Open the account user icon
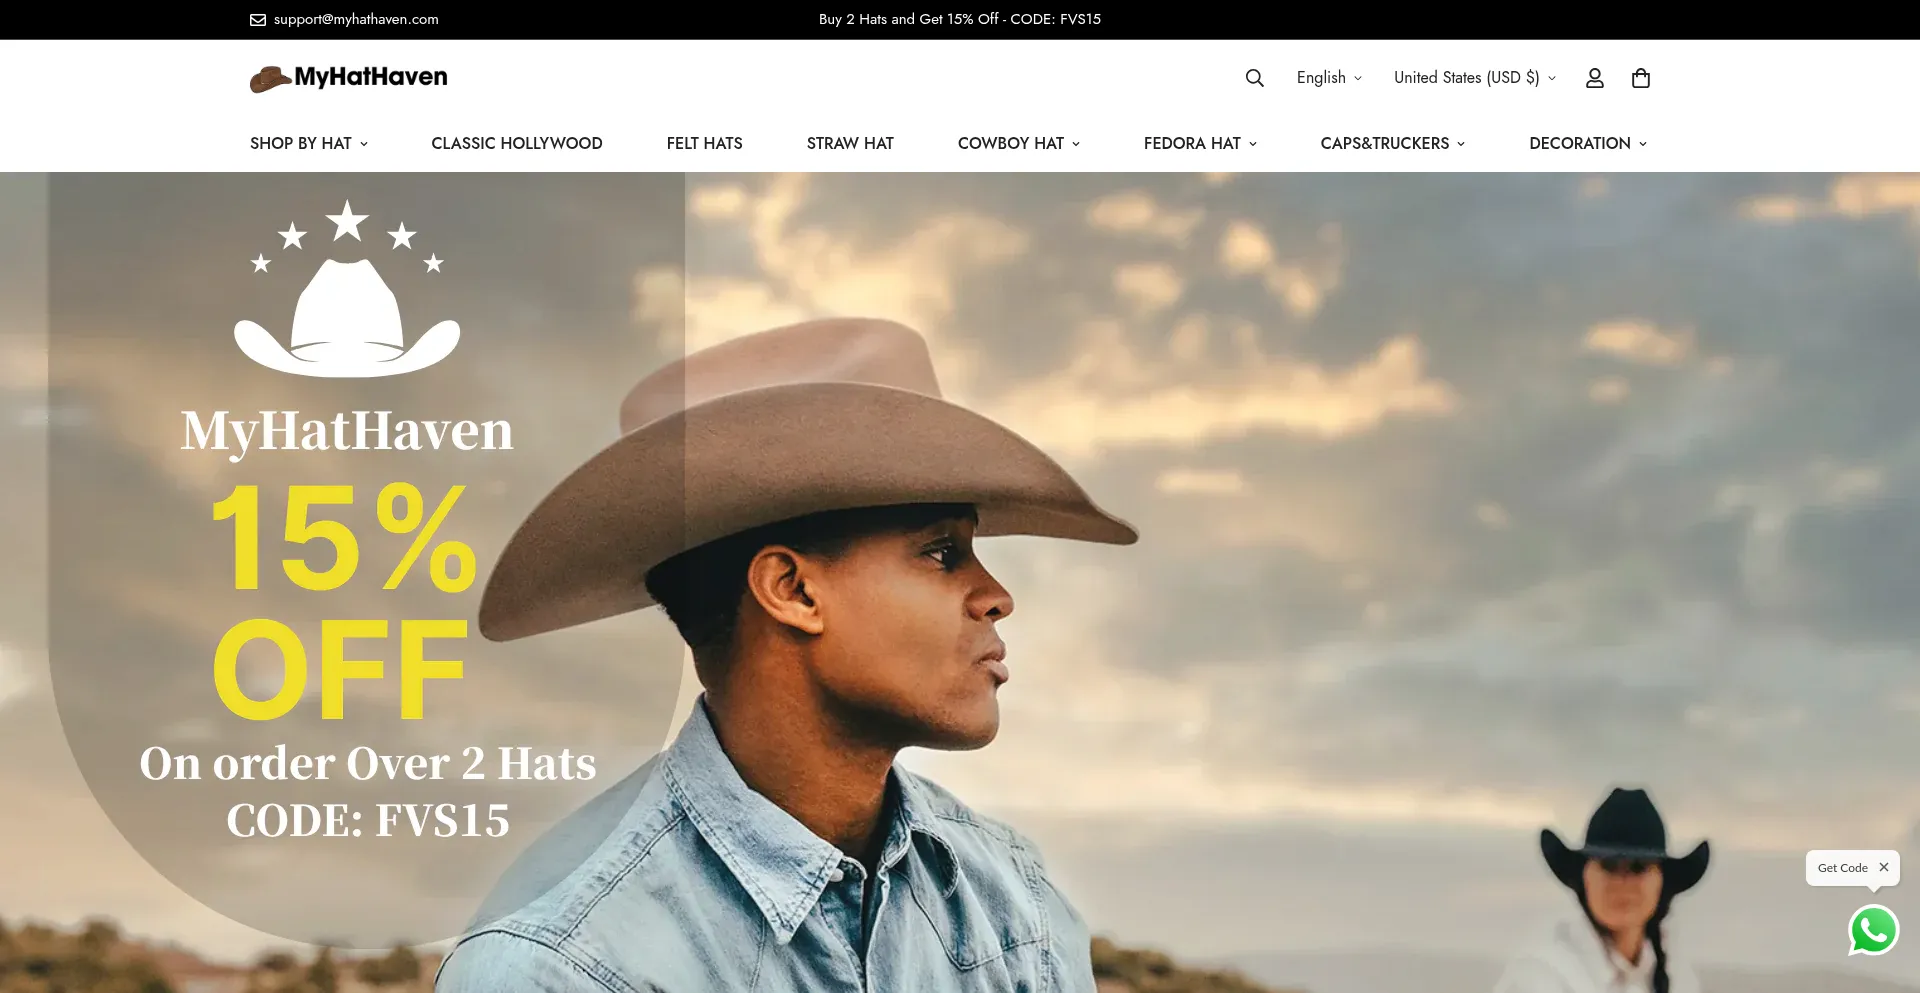This screenshot has width=1920, height=993. (x=1595, y=78)
